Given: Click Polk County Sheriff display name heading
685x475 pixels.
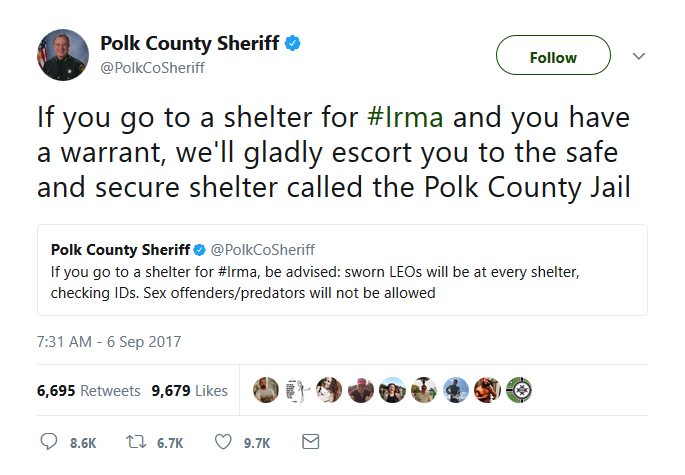Looking at the screenshot, I should coord(190,43).
